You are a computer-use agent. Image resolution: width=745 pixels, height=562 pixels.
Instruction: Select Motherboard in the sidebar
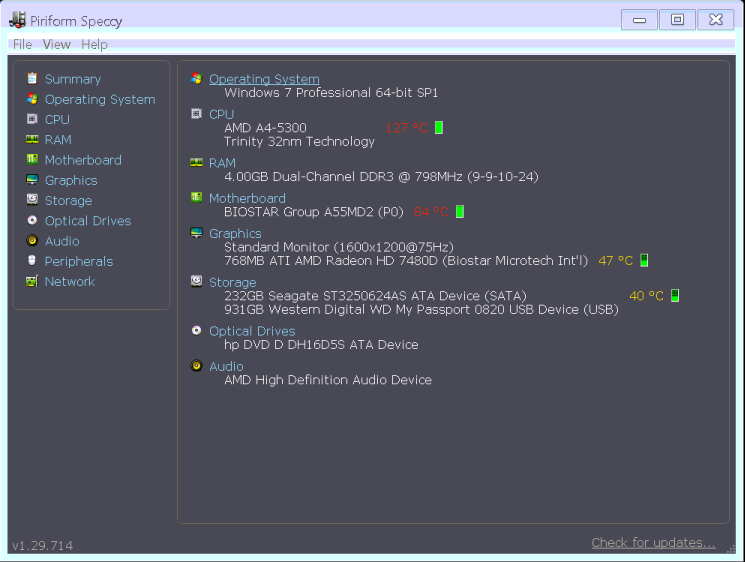pyautogui.click(x=83, y=160)
